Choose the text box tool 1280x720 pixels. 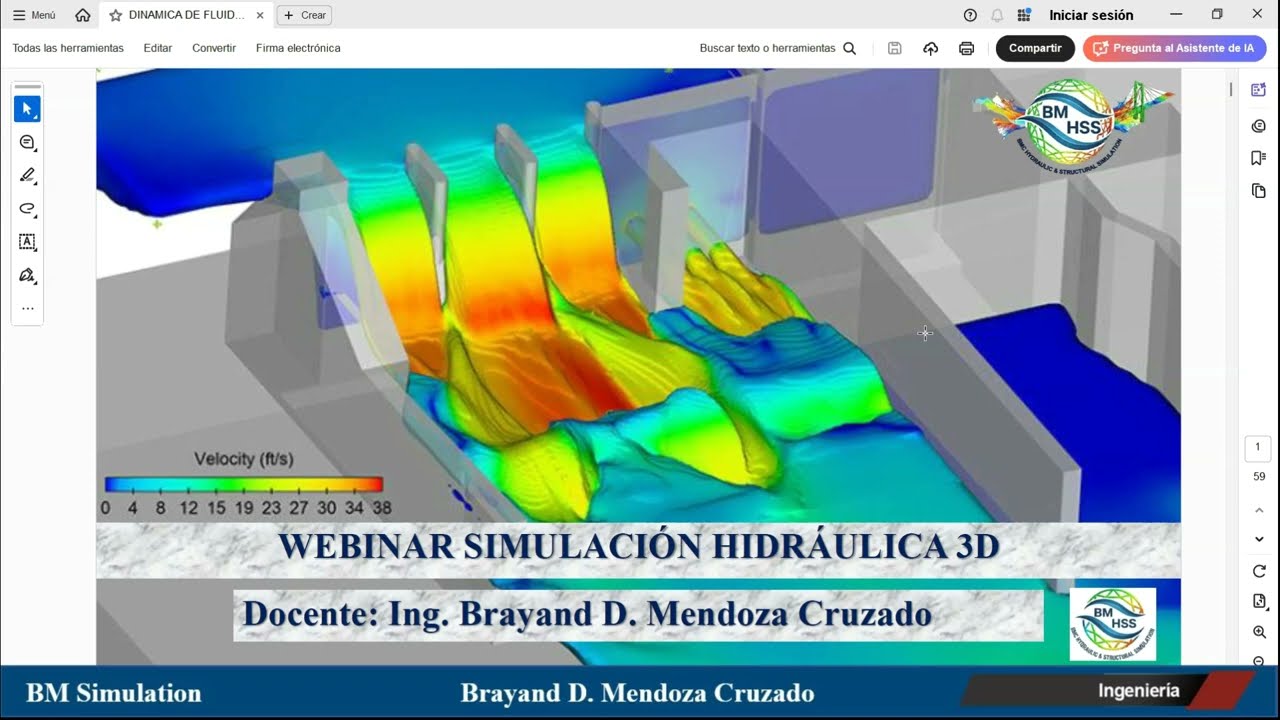pyautogui.click(x=27, y=241)
